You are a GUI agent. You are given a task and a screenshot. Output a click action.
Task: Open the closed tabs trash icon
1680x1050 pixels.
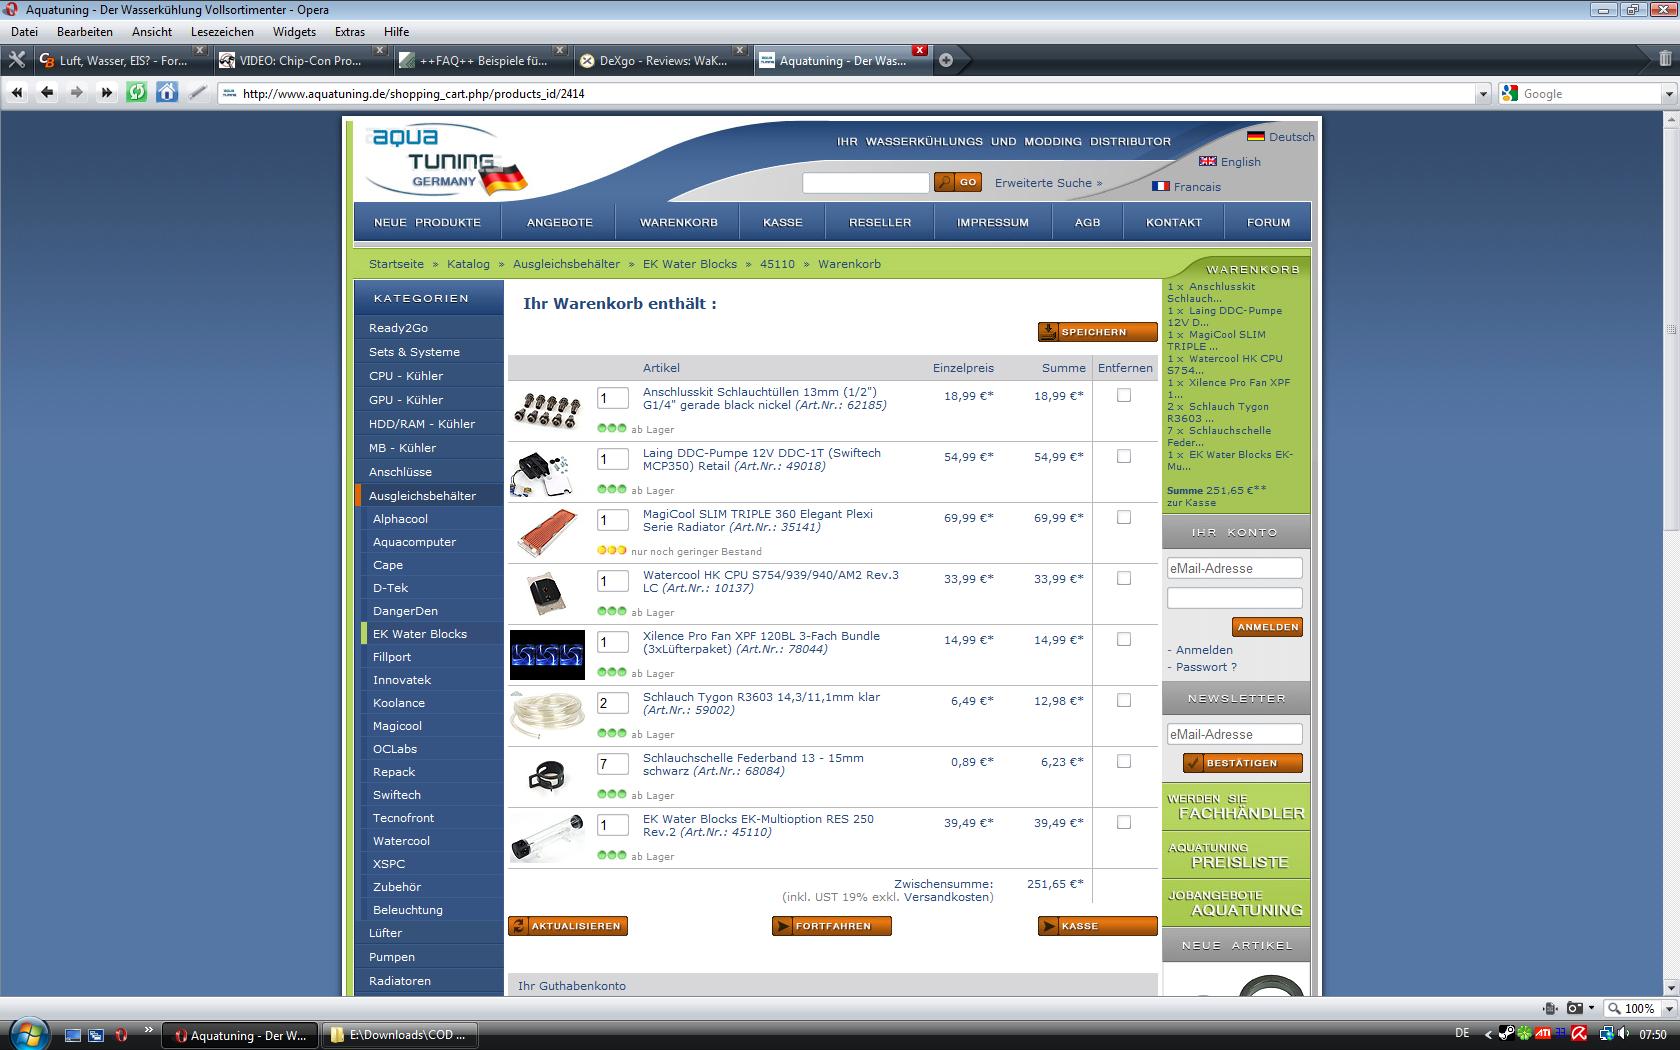coord(1664,60)
